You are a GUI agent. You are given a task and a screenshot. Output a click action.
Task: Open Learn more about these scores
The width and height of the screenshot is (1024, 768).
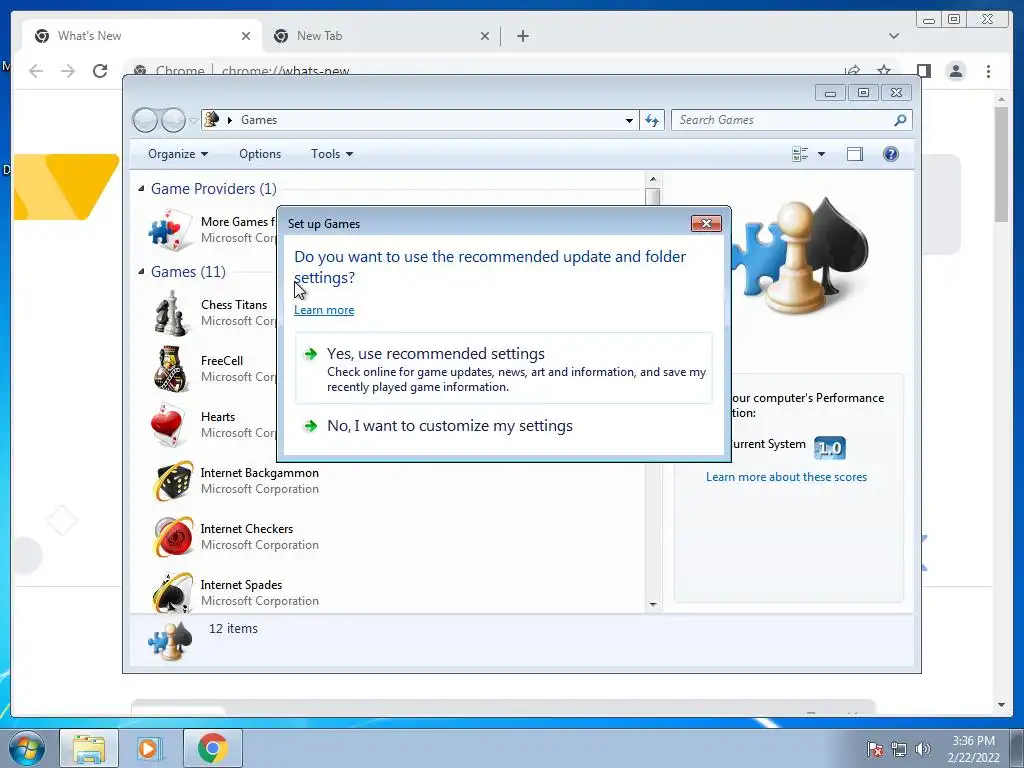(x=786, y=477)
